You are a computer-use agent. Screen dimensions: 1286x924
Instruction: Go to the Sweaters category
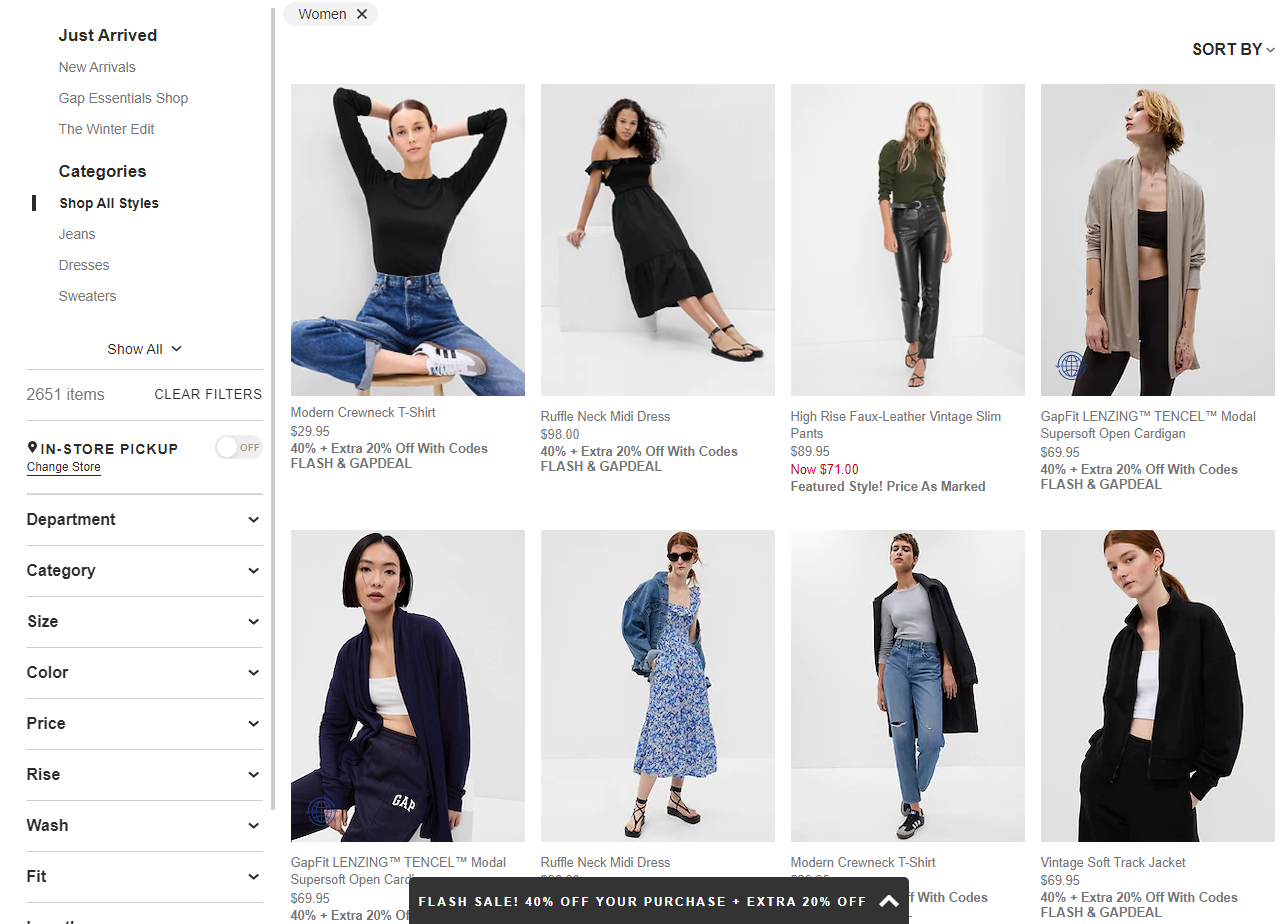pyautogui.click(x=87, y=296)
